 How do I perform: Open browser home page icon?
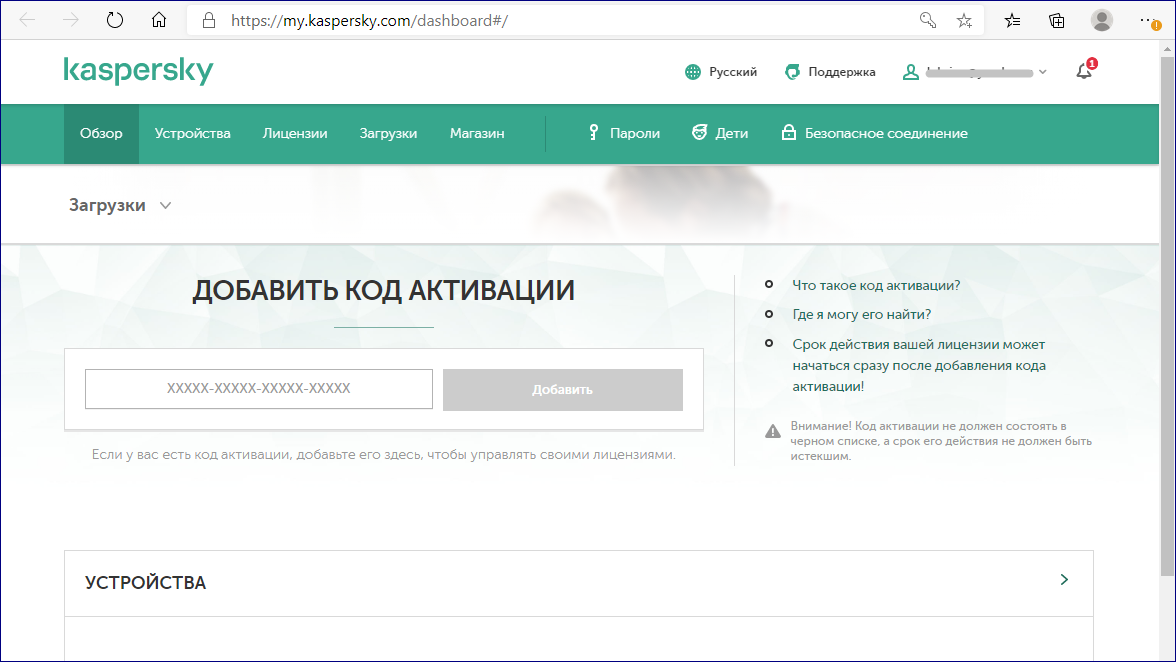click(158, 20)
